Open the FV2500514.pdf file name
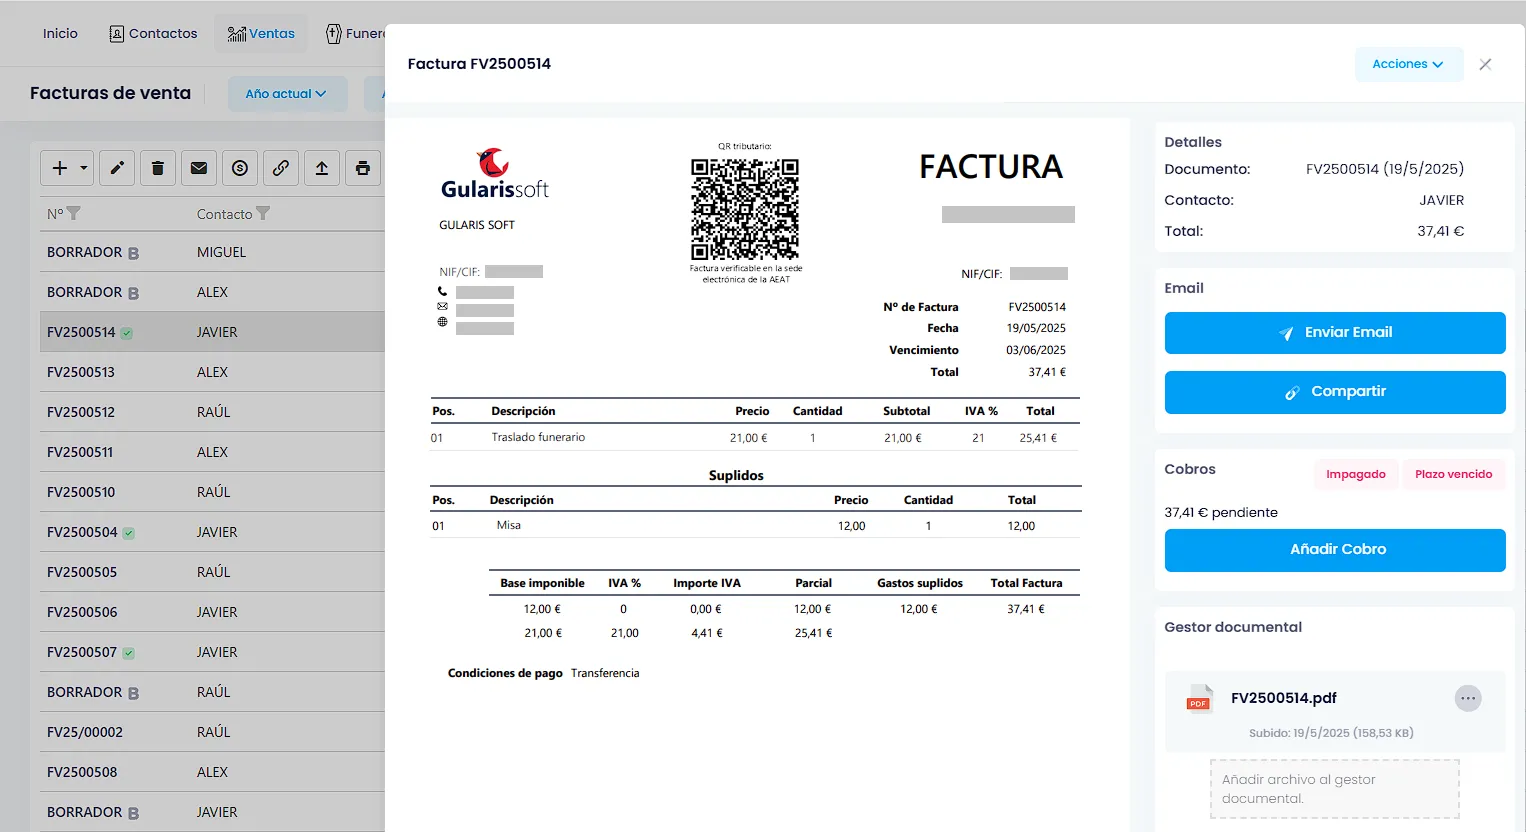This screenshot has height=832, width=1526. [x=1284, y=698]
